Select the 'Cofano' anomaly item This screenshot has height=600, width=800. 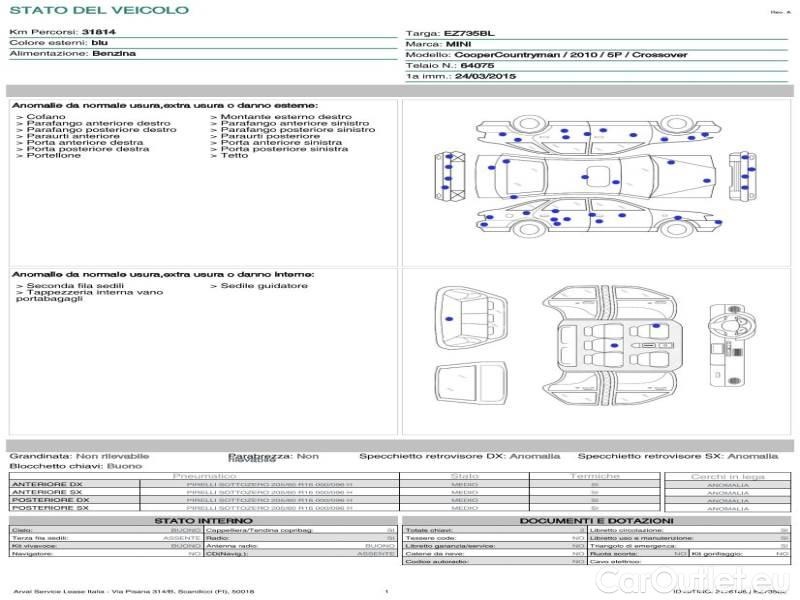tap(46, 117)
